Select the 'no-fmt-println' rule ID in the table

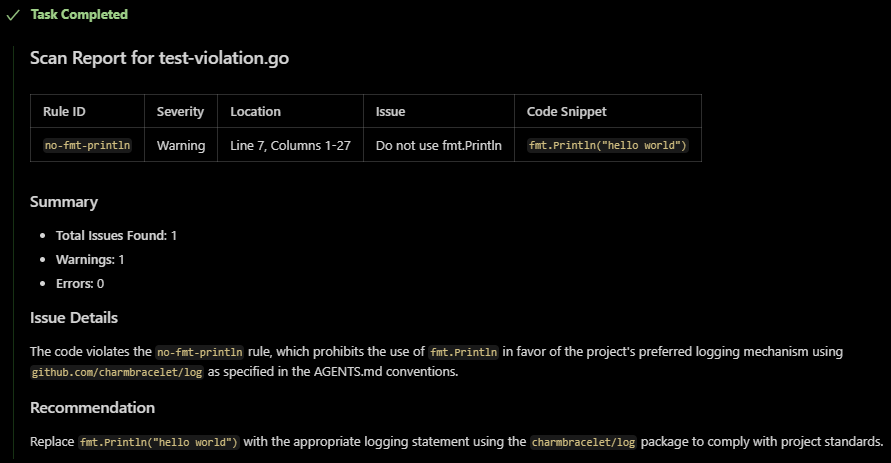(x=88, y=145)
